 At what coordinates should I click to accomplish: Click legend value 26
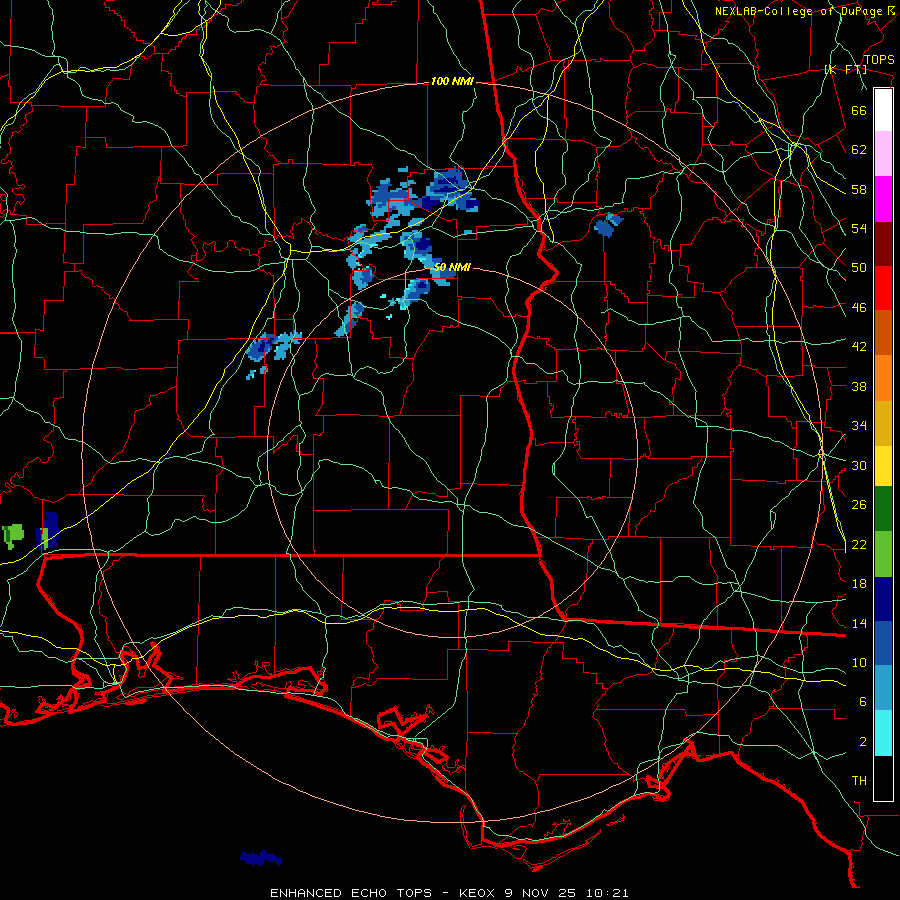coord(859,505)
